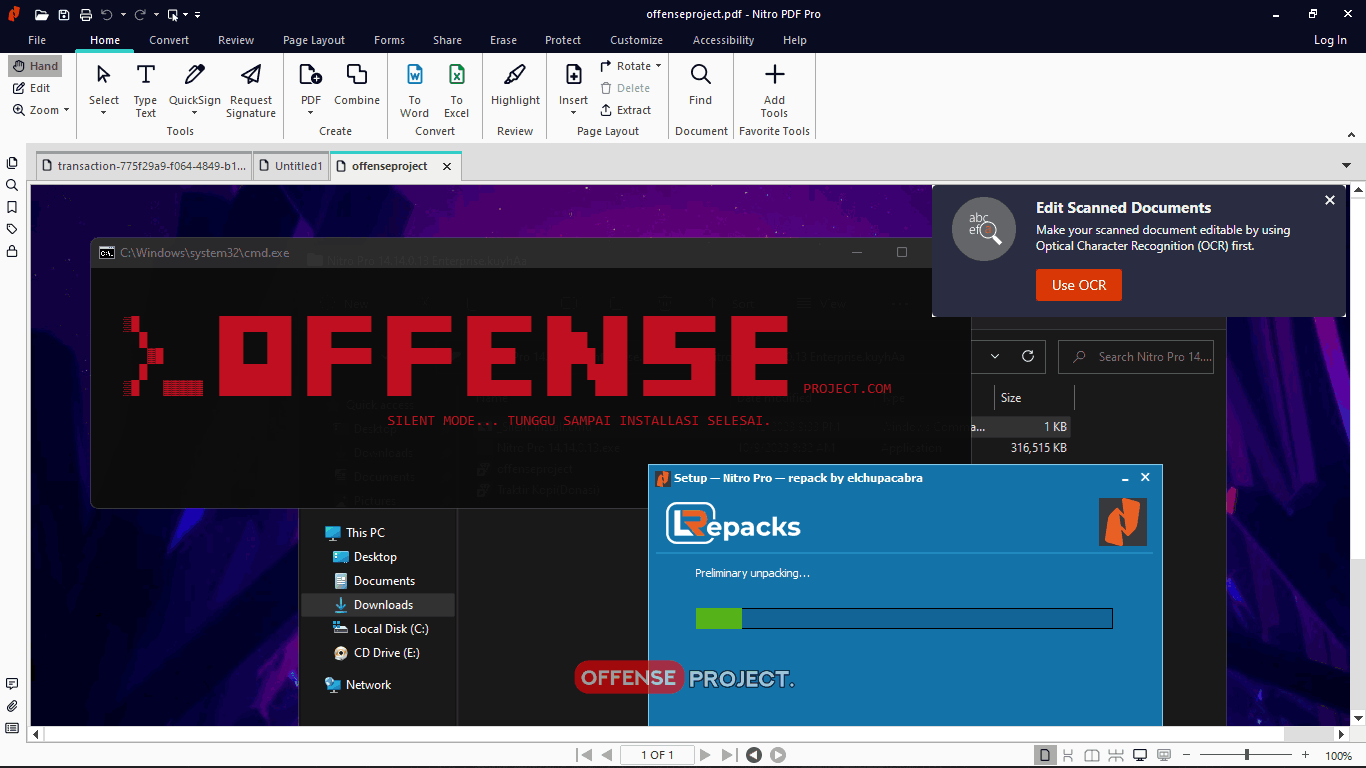Switch to the Accessibility ribbon tab
Image resolution: width=1366 pixels, height=768 pixels.
pyautogui.click(x=723, y=40)
